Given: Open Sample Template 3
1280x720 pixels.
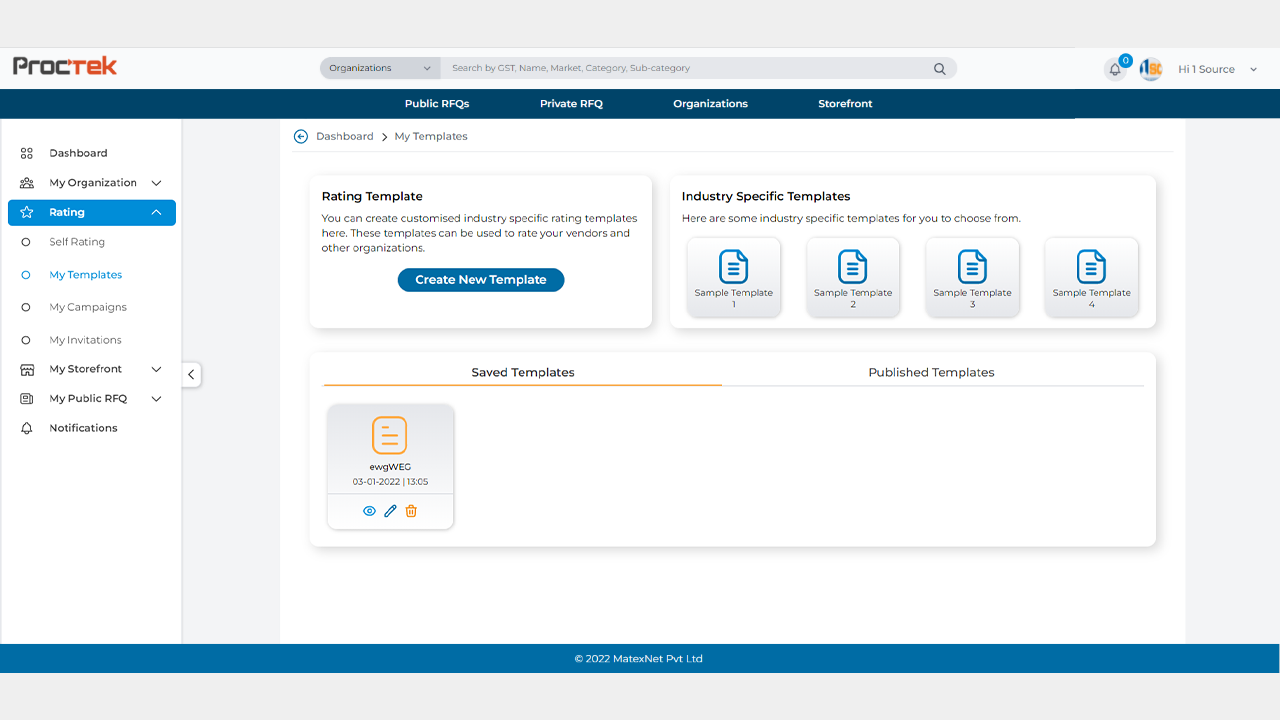Looking at the screenshot, I should [x=972, y=277].
